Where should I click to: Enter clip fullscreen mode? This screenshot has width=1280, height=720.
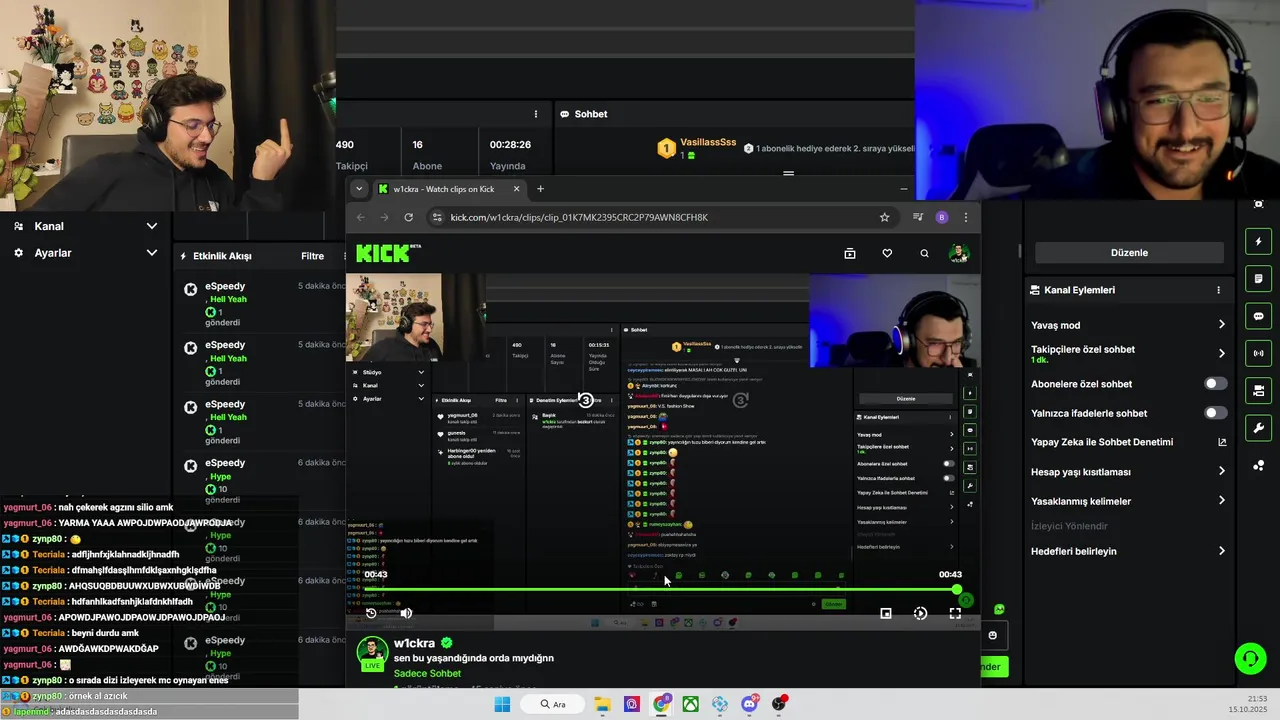955,613
